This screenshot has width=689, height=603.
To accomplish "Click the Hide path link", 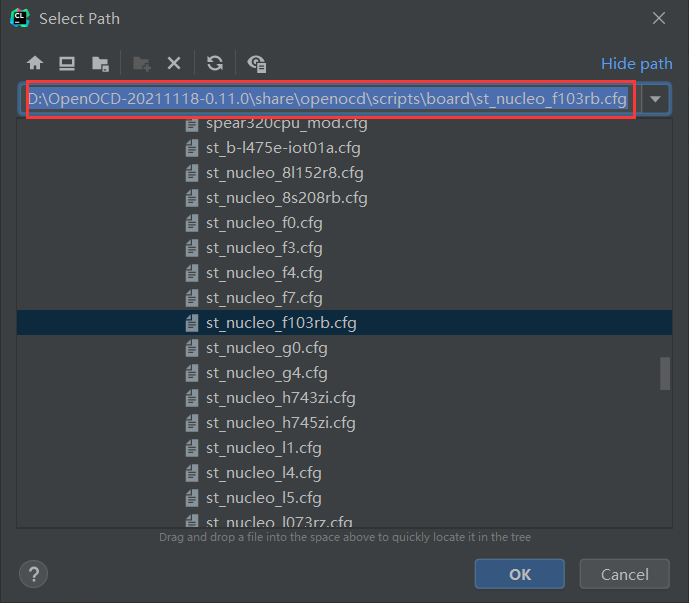I will (x=636, y=64).
